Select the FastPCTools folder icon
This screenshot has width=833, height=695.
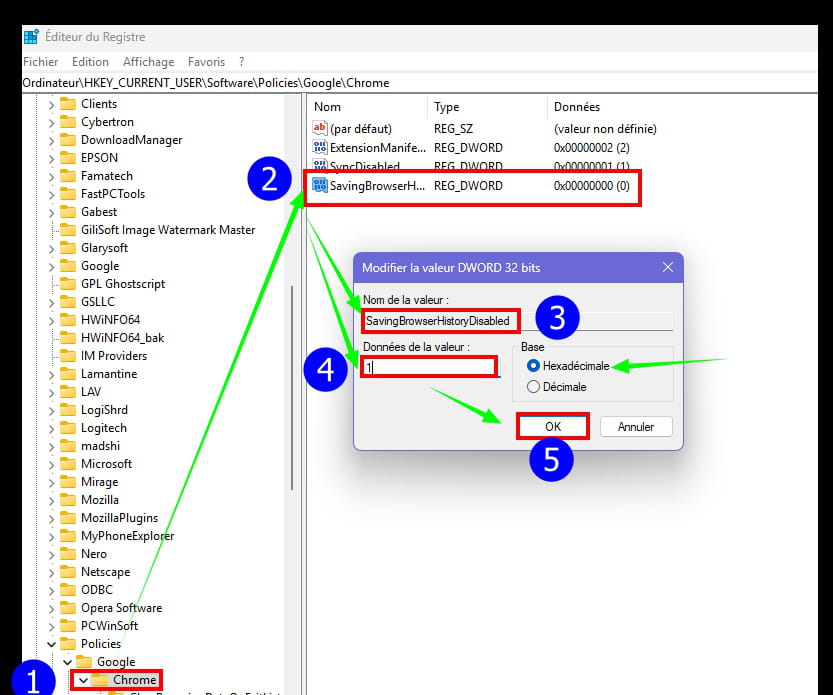coord(67,193)
